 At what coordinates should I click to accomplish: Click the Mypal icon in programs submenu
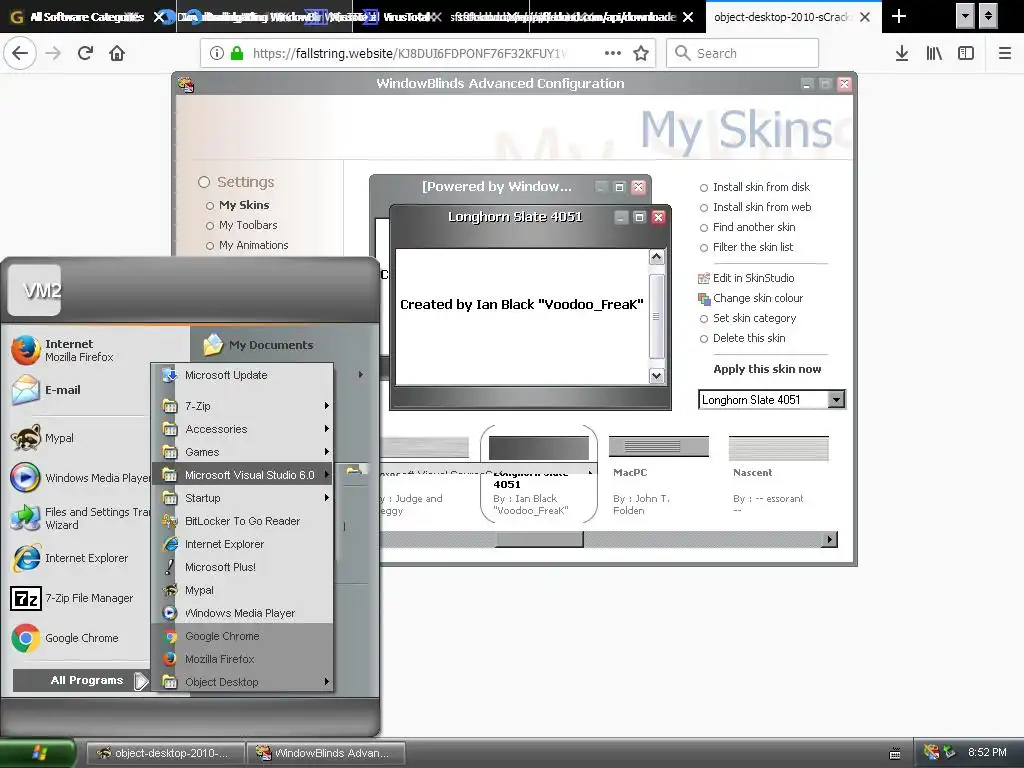[170, 590]
